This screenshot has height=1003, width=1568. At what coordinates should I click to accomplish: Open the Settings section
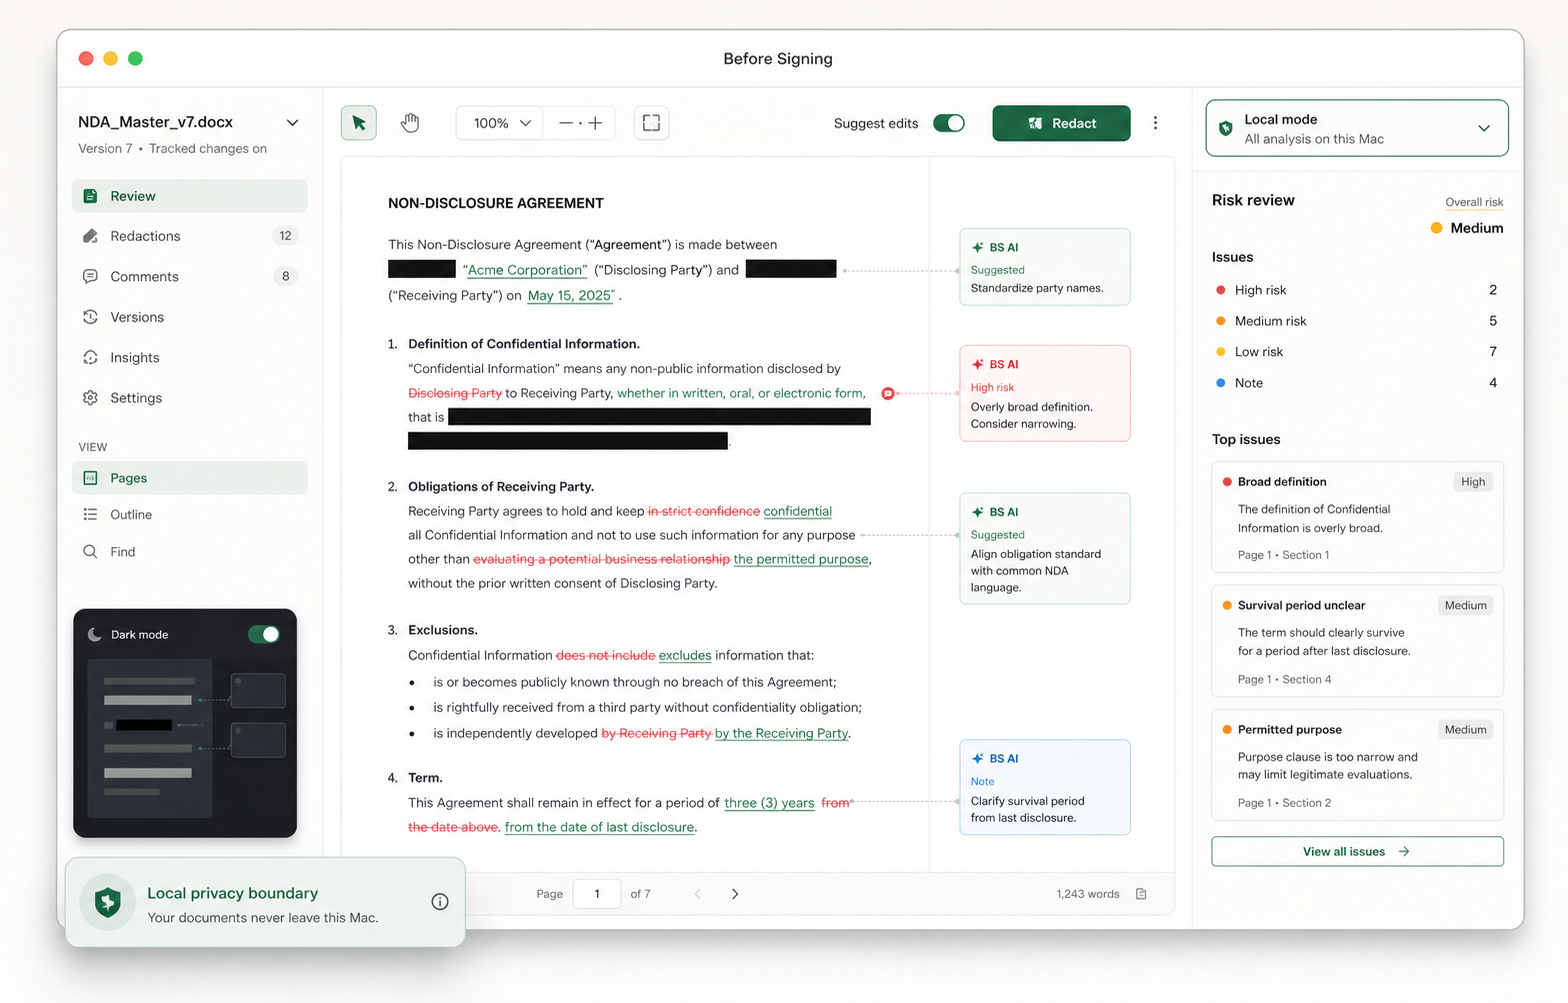(190, 398)
